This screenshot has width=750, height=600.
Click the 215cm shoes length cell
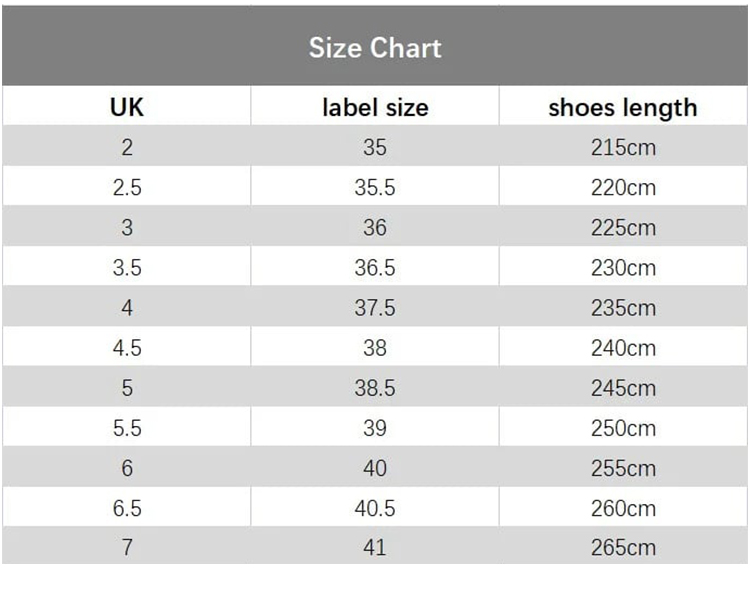pyautogui.click(x=622, y=147)
